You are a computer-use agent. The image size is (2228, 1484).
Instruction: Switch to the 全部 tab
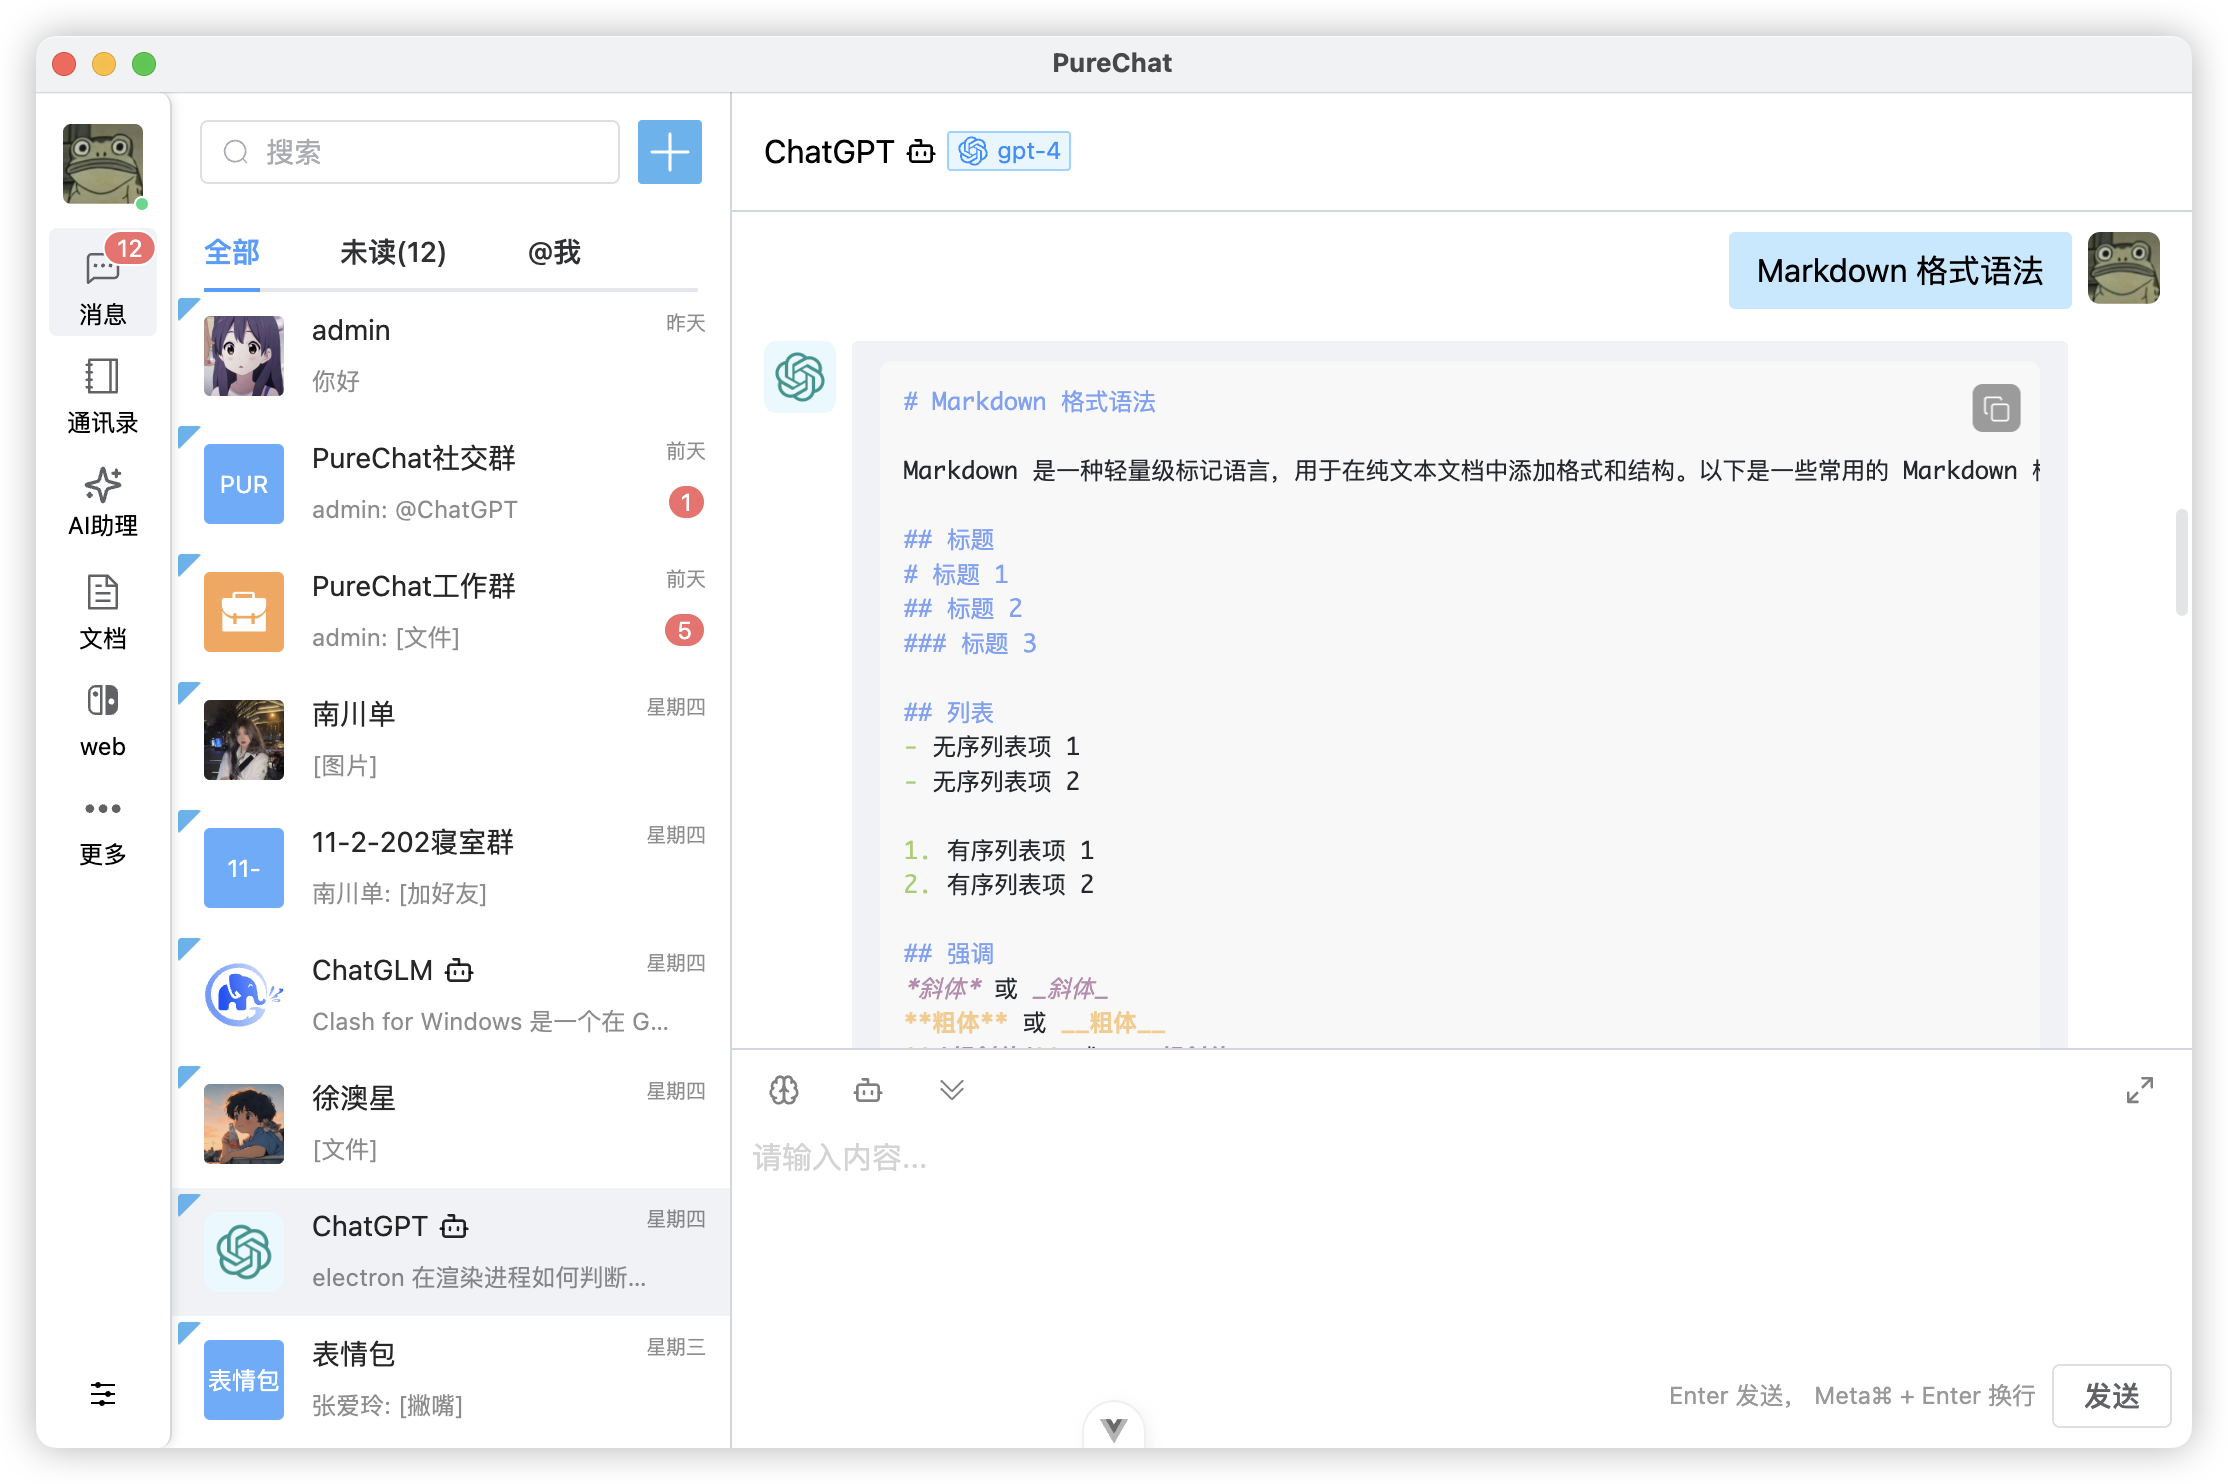coord(232,253)
